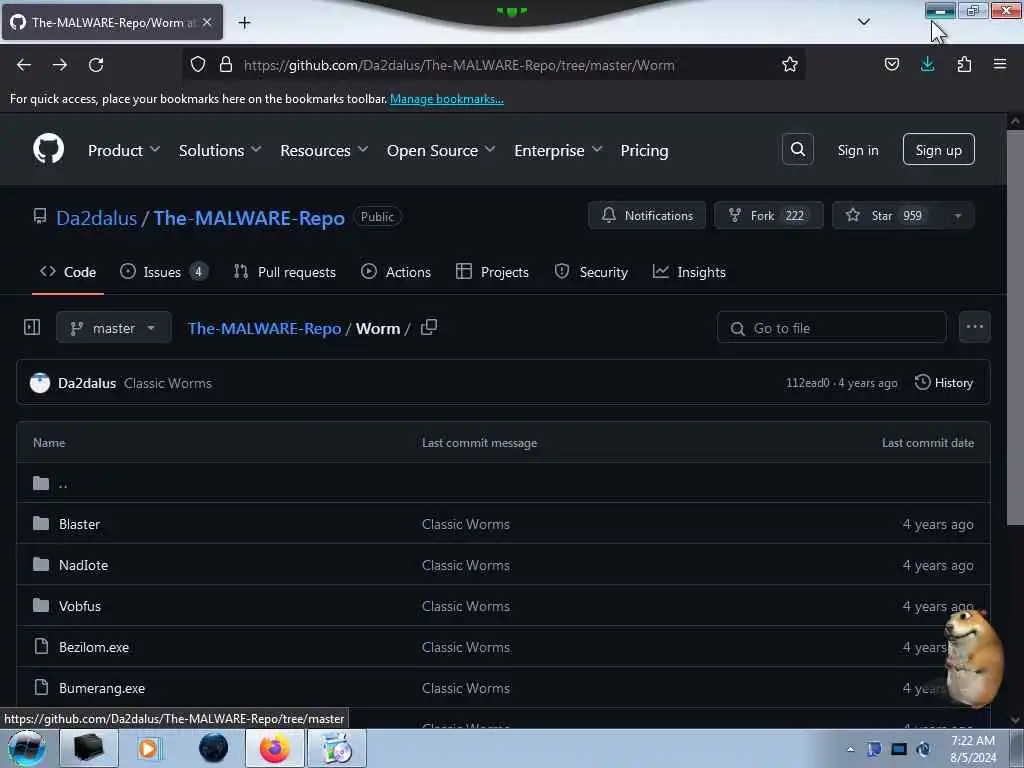Click the browser address bar URL

459,65
